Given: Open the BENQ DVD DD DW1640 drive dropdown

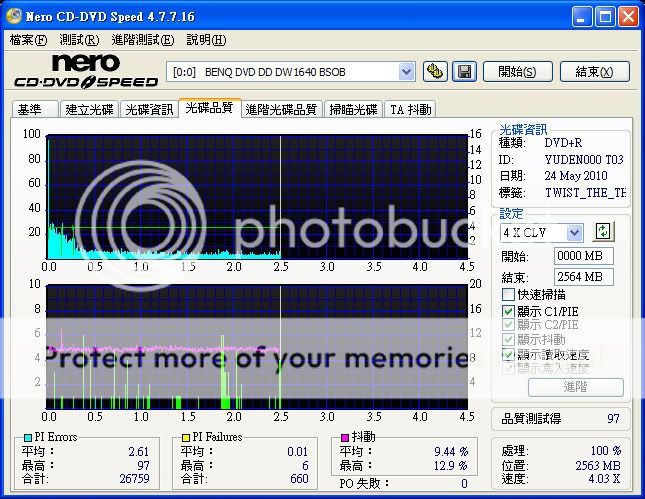Looking at the screenshot, I should [406, 72].
